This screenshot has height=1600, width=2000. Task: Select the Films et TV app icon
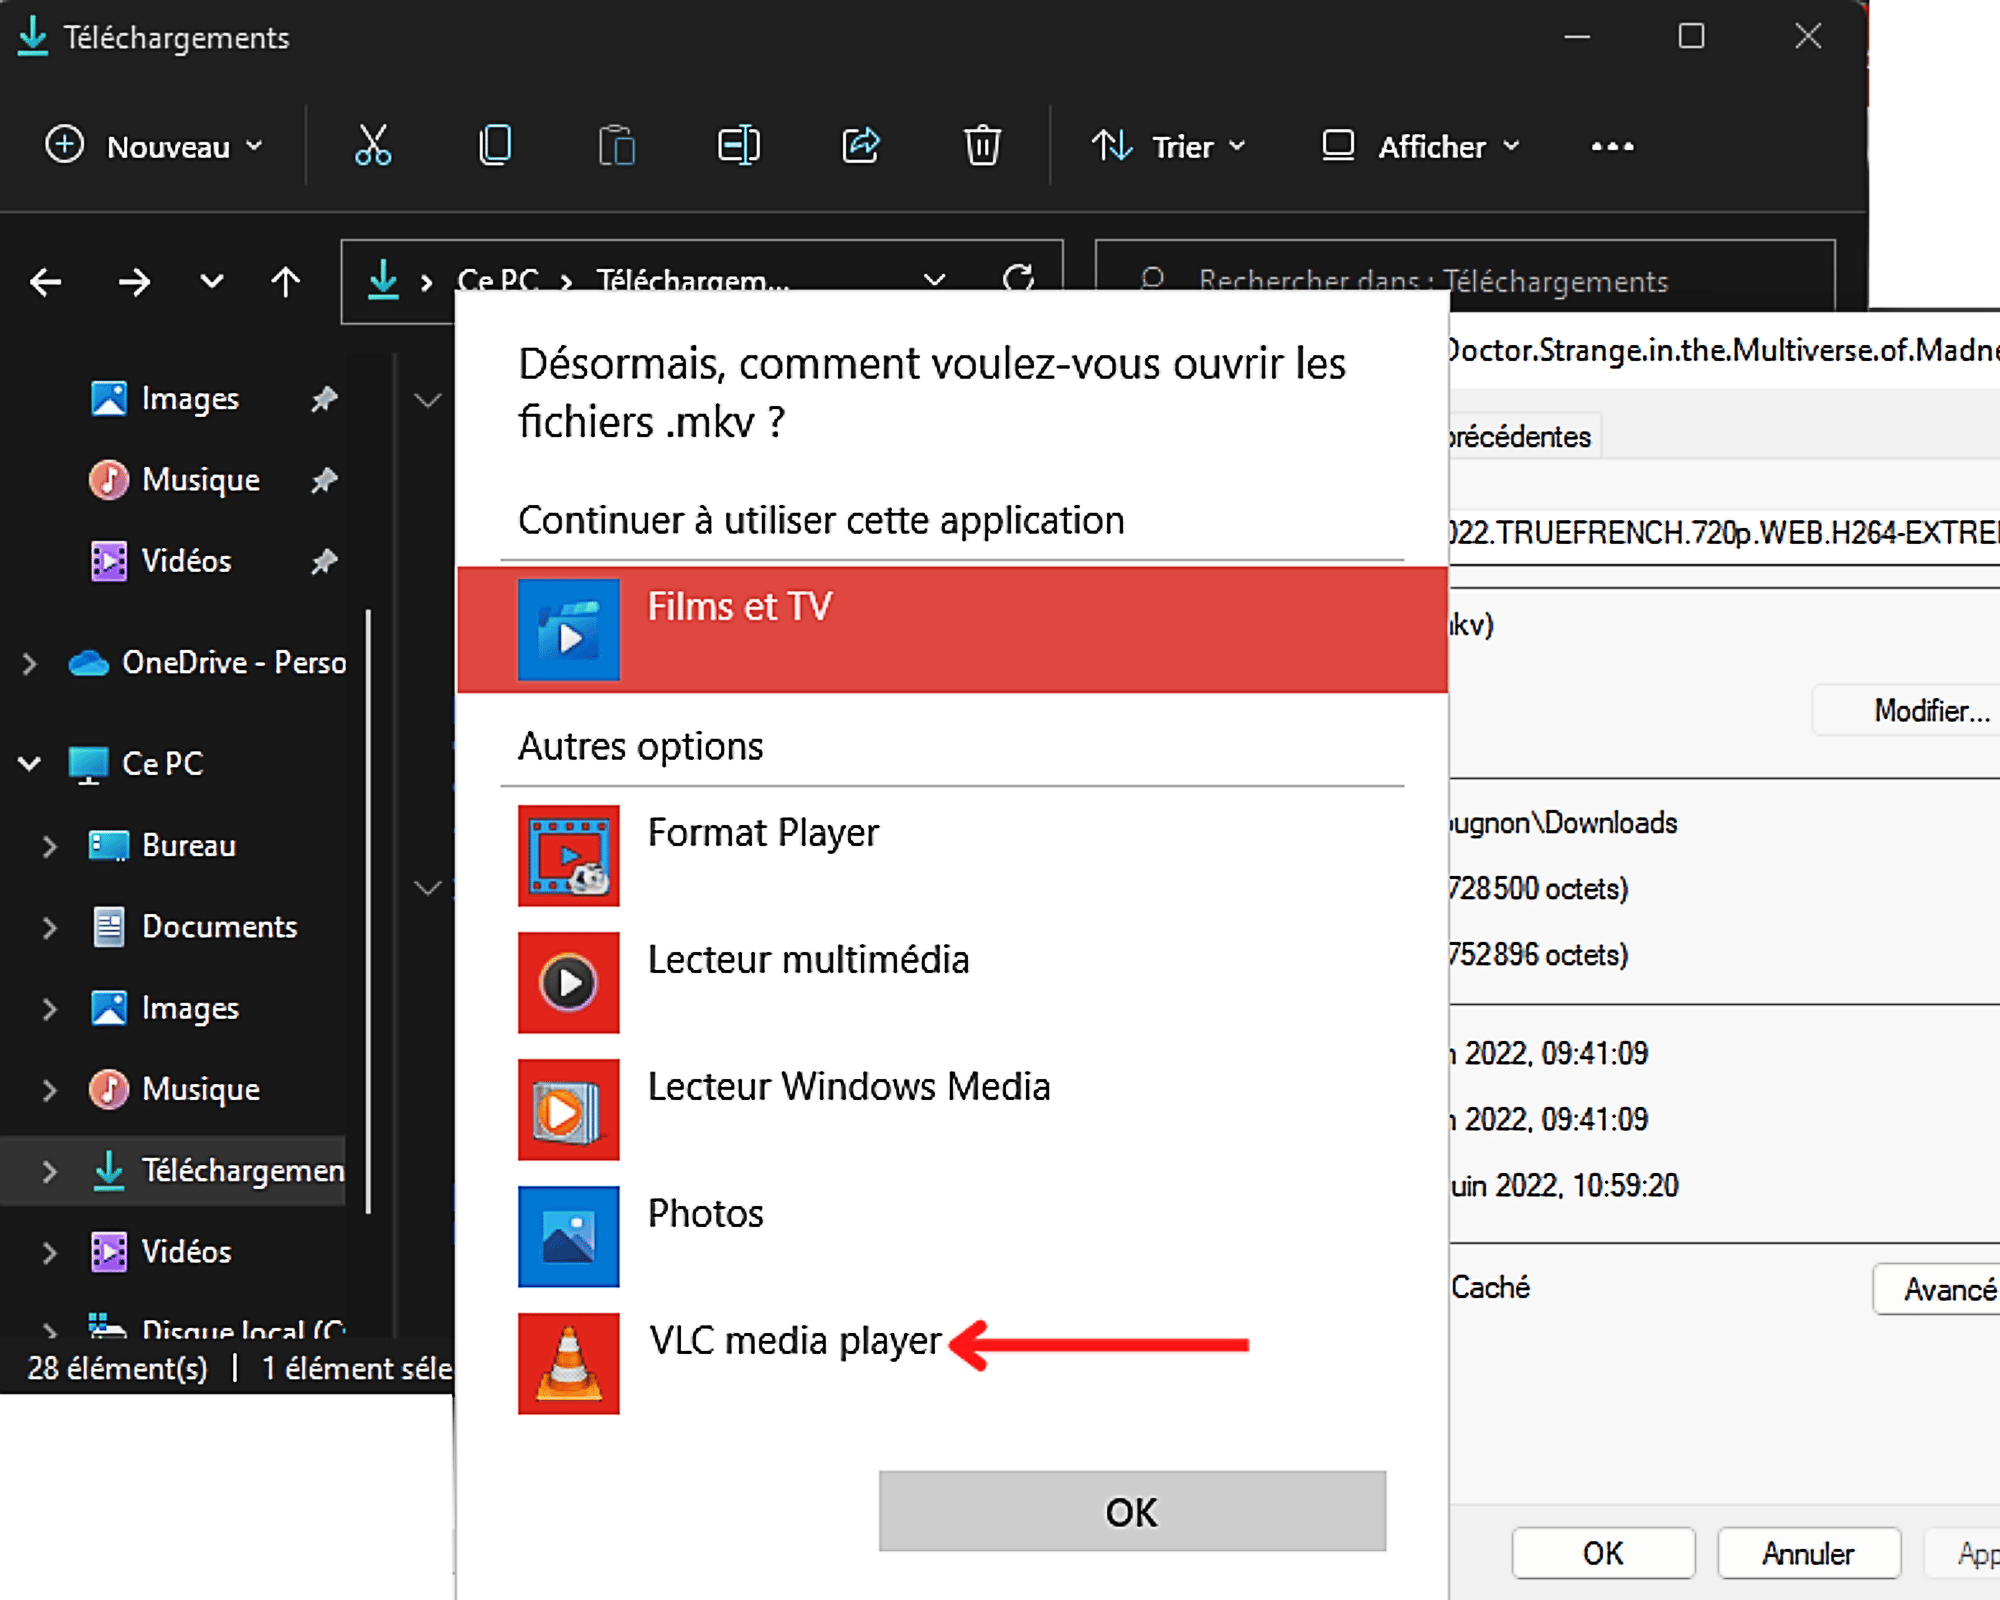tap(568, 629)
